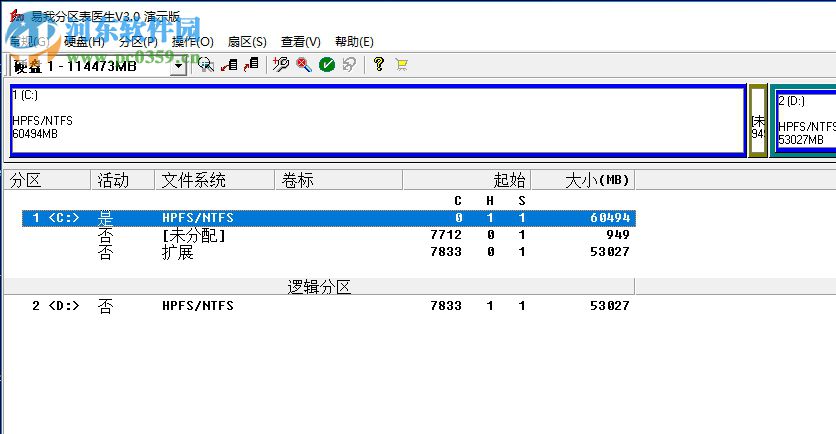Click the 7712 start cylinder value

pyautogui.click(x=446, y=235)
